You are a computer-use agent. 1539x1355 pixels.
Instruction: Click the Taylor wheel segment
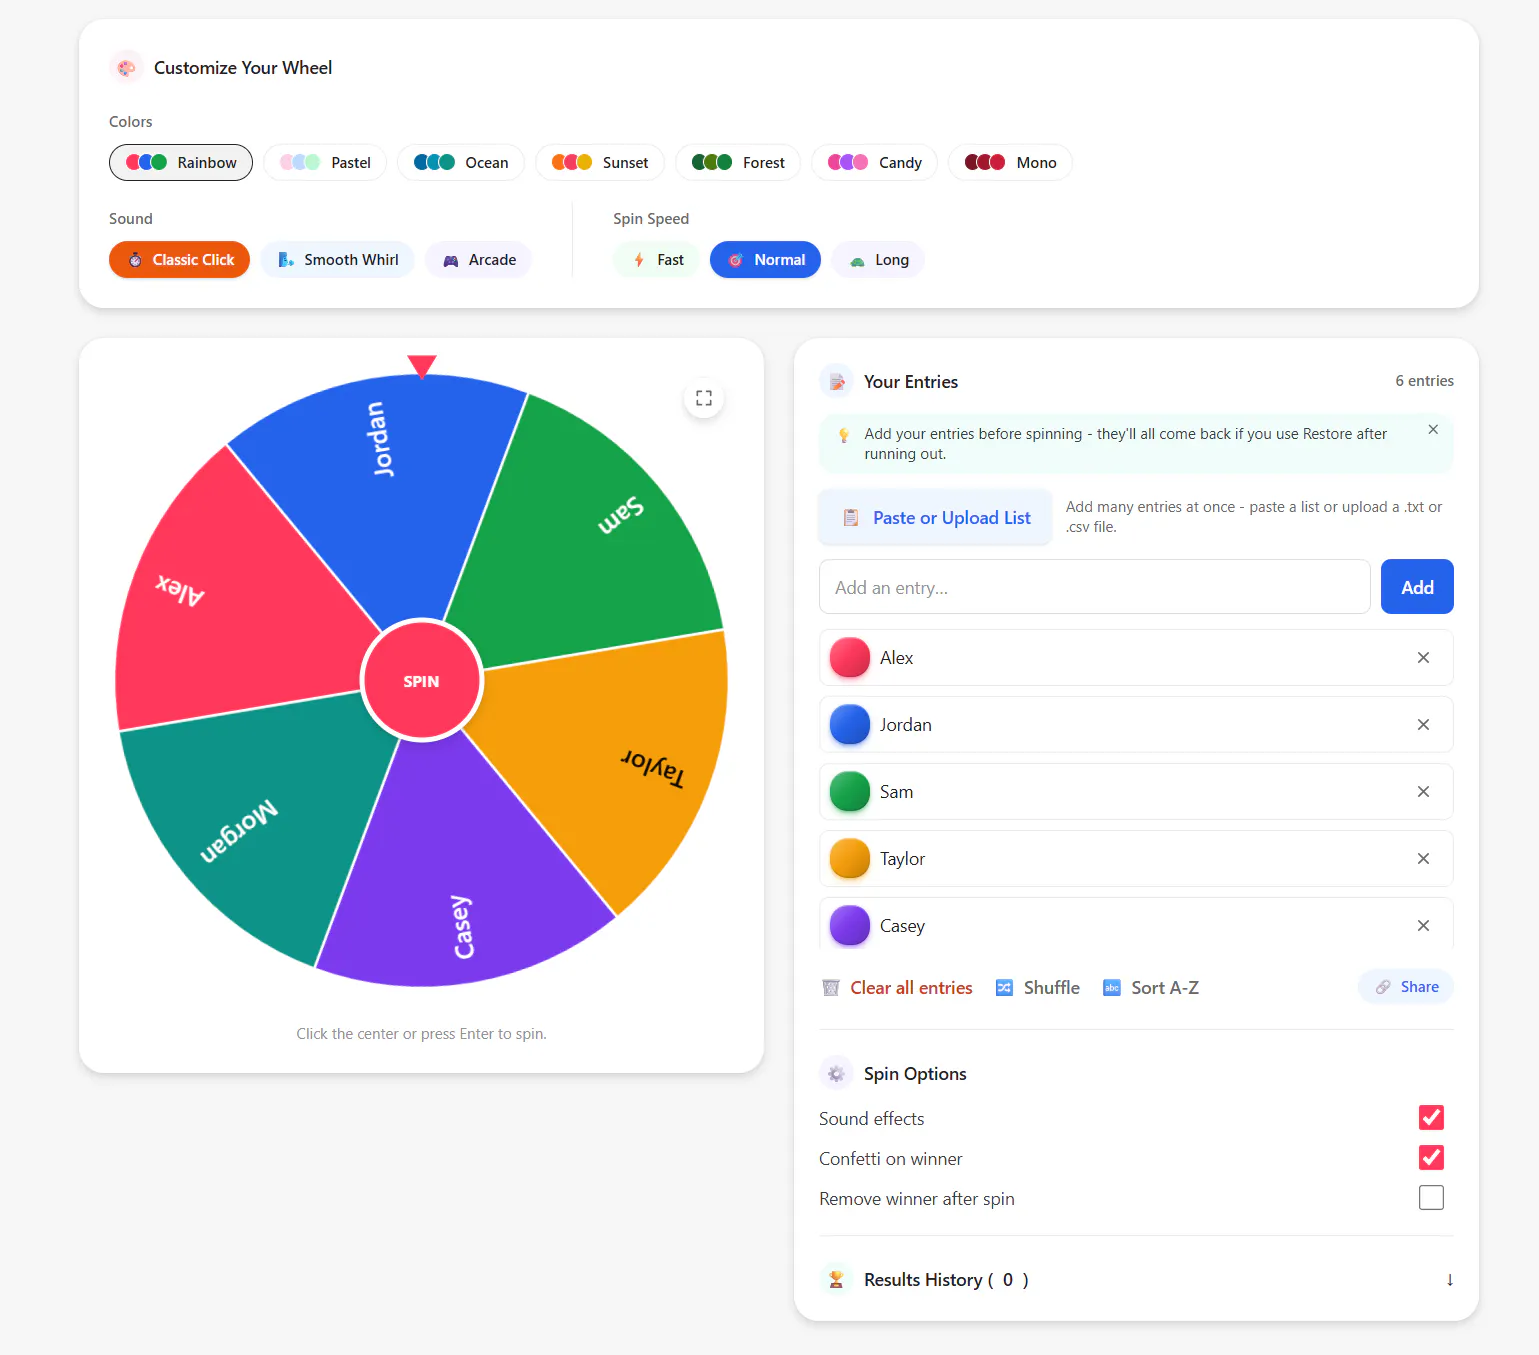[x=620, y=770]
